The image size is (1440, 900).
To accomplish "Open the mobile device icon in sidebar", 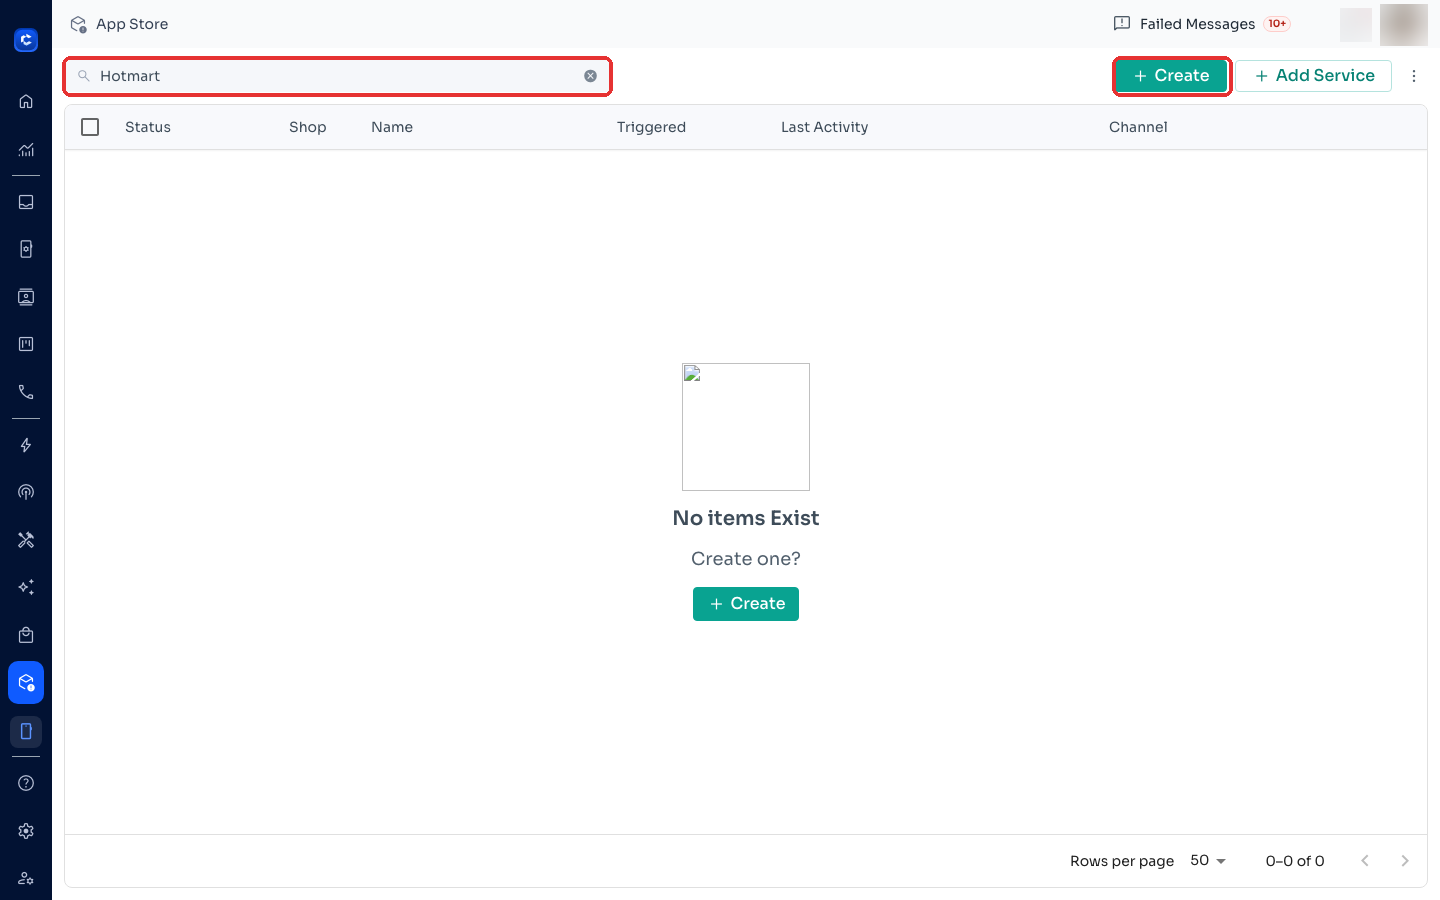I will 26,731.
